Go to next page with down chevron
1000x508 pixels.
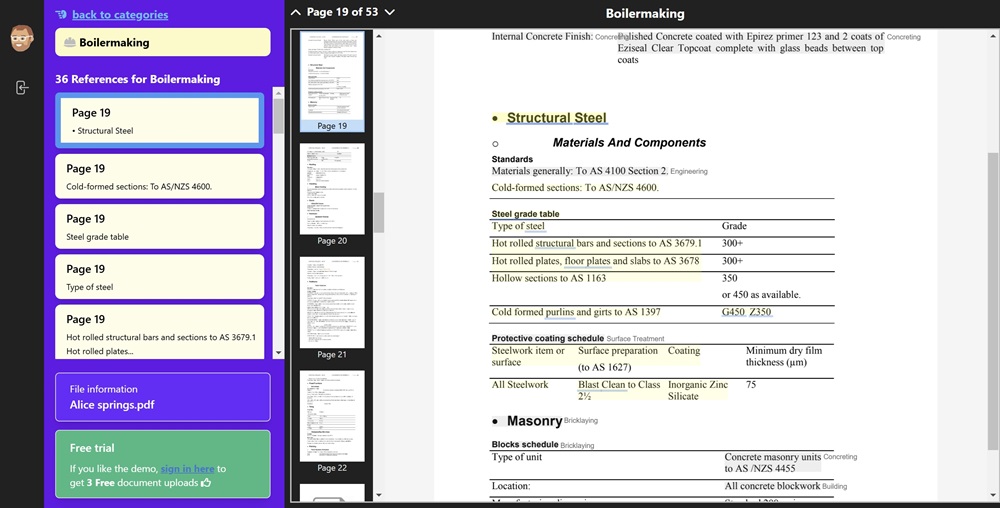pos(389,13)
